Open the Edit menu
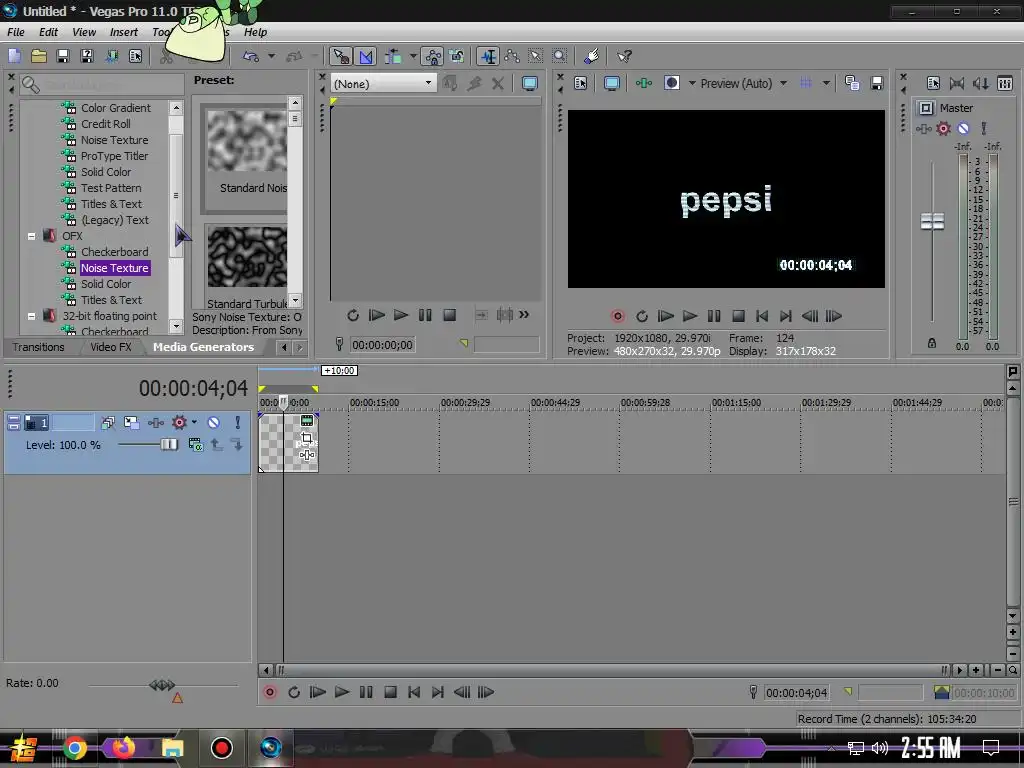The height and width of the screenshot is (768, 1024). 48,32
